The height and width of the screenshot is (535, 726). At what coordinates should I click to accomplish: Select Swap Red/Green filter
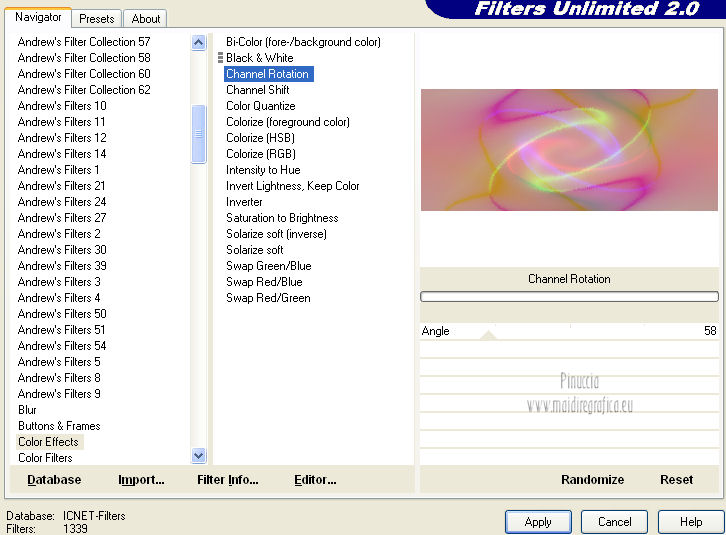point(268,298)
